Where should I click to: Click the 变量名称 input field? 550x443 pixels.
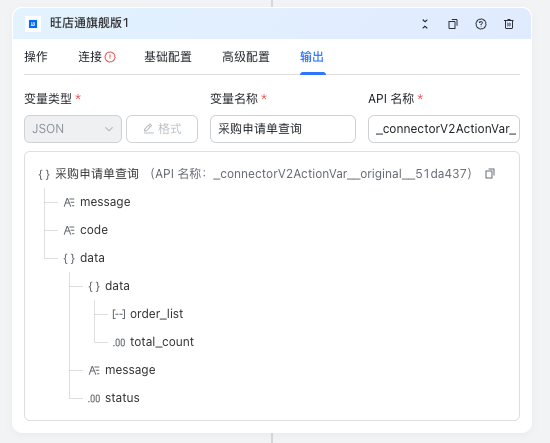pos(283,129)
